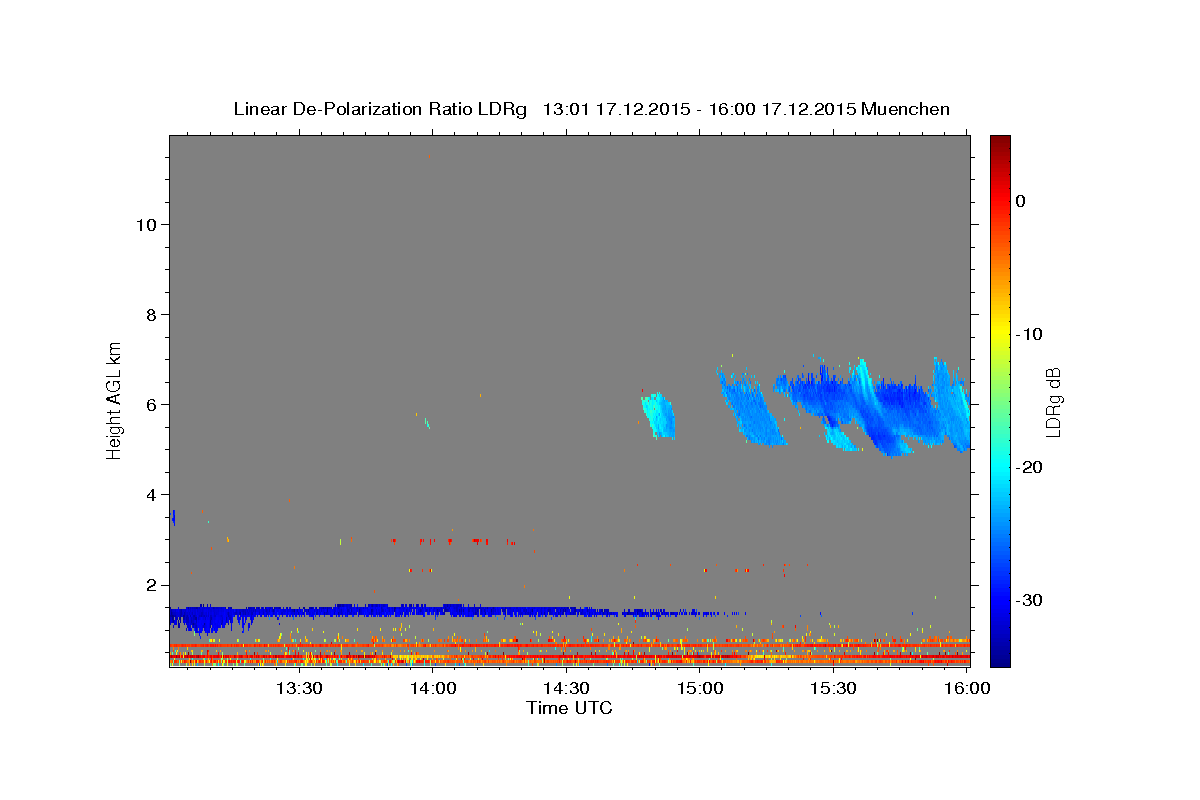Click the 'Time UTC' x-axis label
This screenshot has height=800, width=1200.
(569, 708)
